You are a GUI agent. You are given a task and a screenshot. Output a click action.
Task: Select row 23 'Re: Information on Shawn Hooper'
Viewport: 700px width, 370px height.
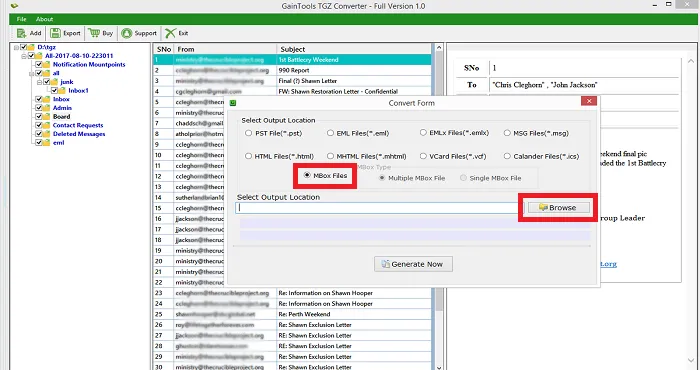click(292, 293)
